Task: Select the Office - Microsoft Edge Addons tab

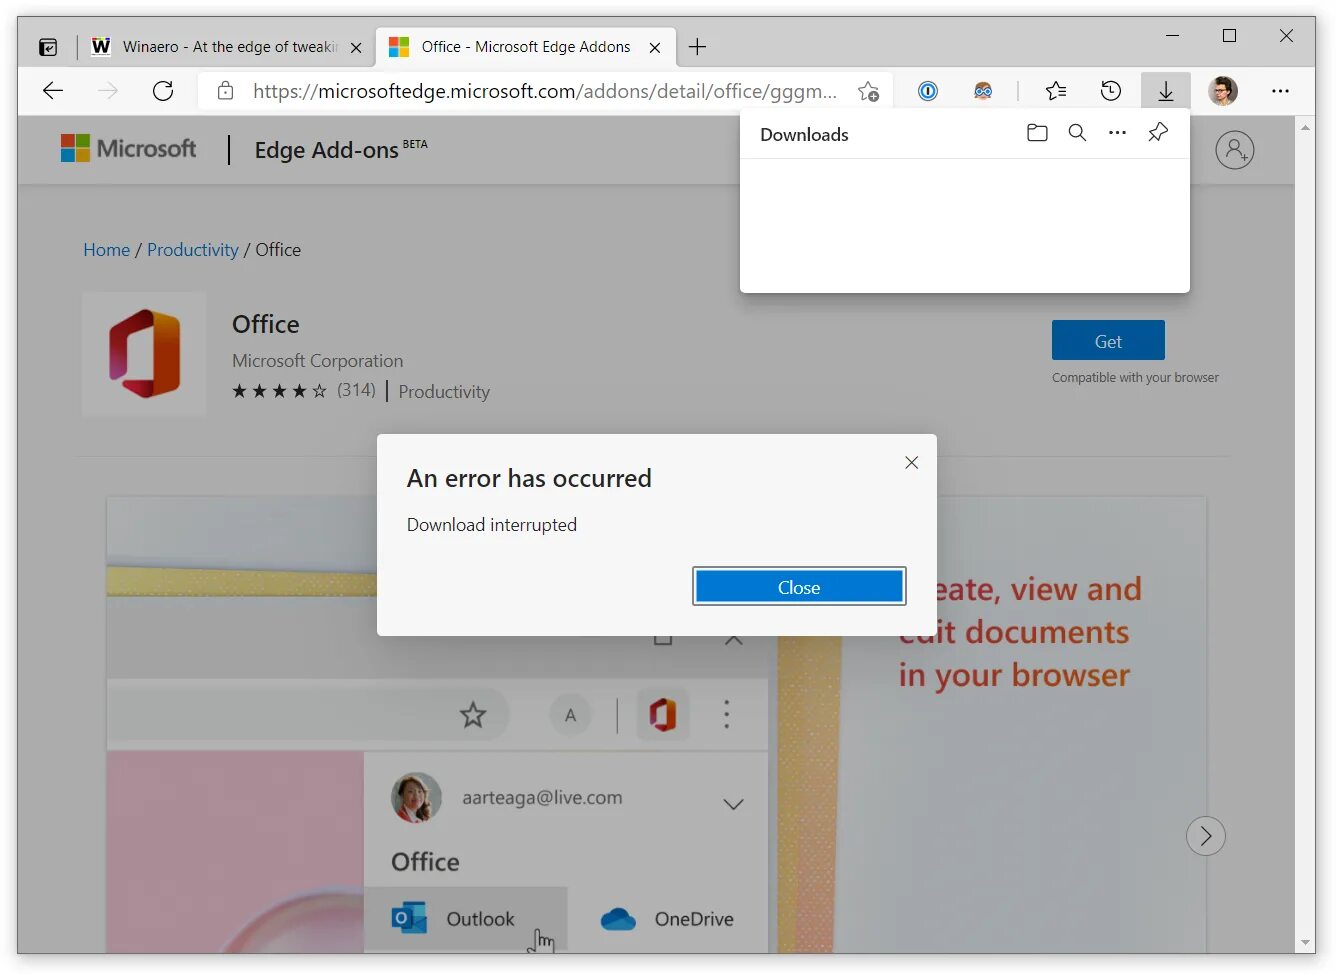Action: tap(525, 47)
